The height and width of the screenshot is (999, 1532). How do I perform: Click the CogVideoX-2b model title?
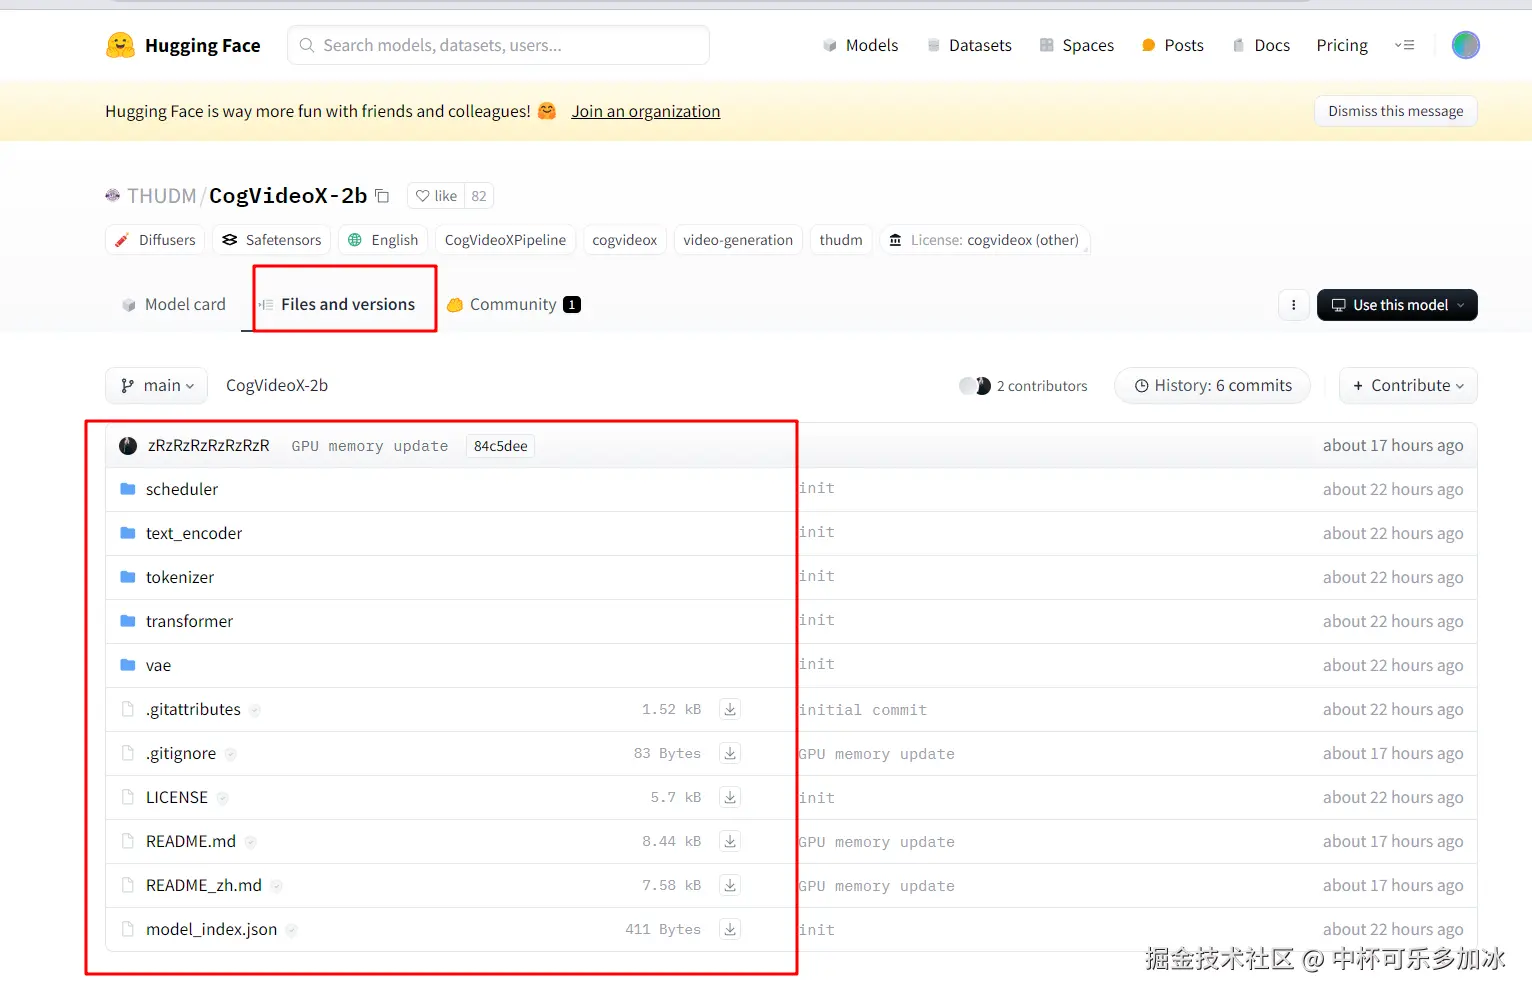pyautogui.click(x=288, y=196)
